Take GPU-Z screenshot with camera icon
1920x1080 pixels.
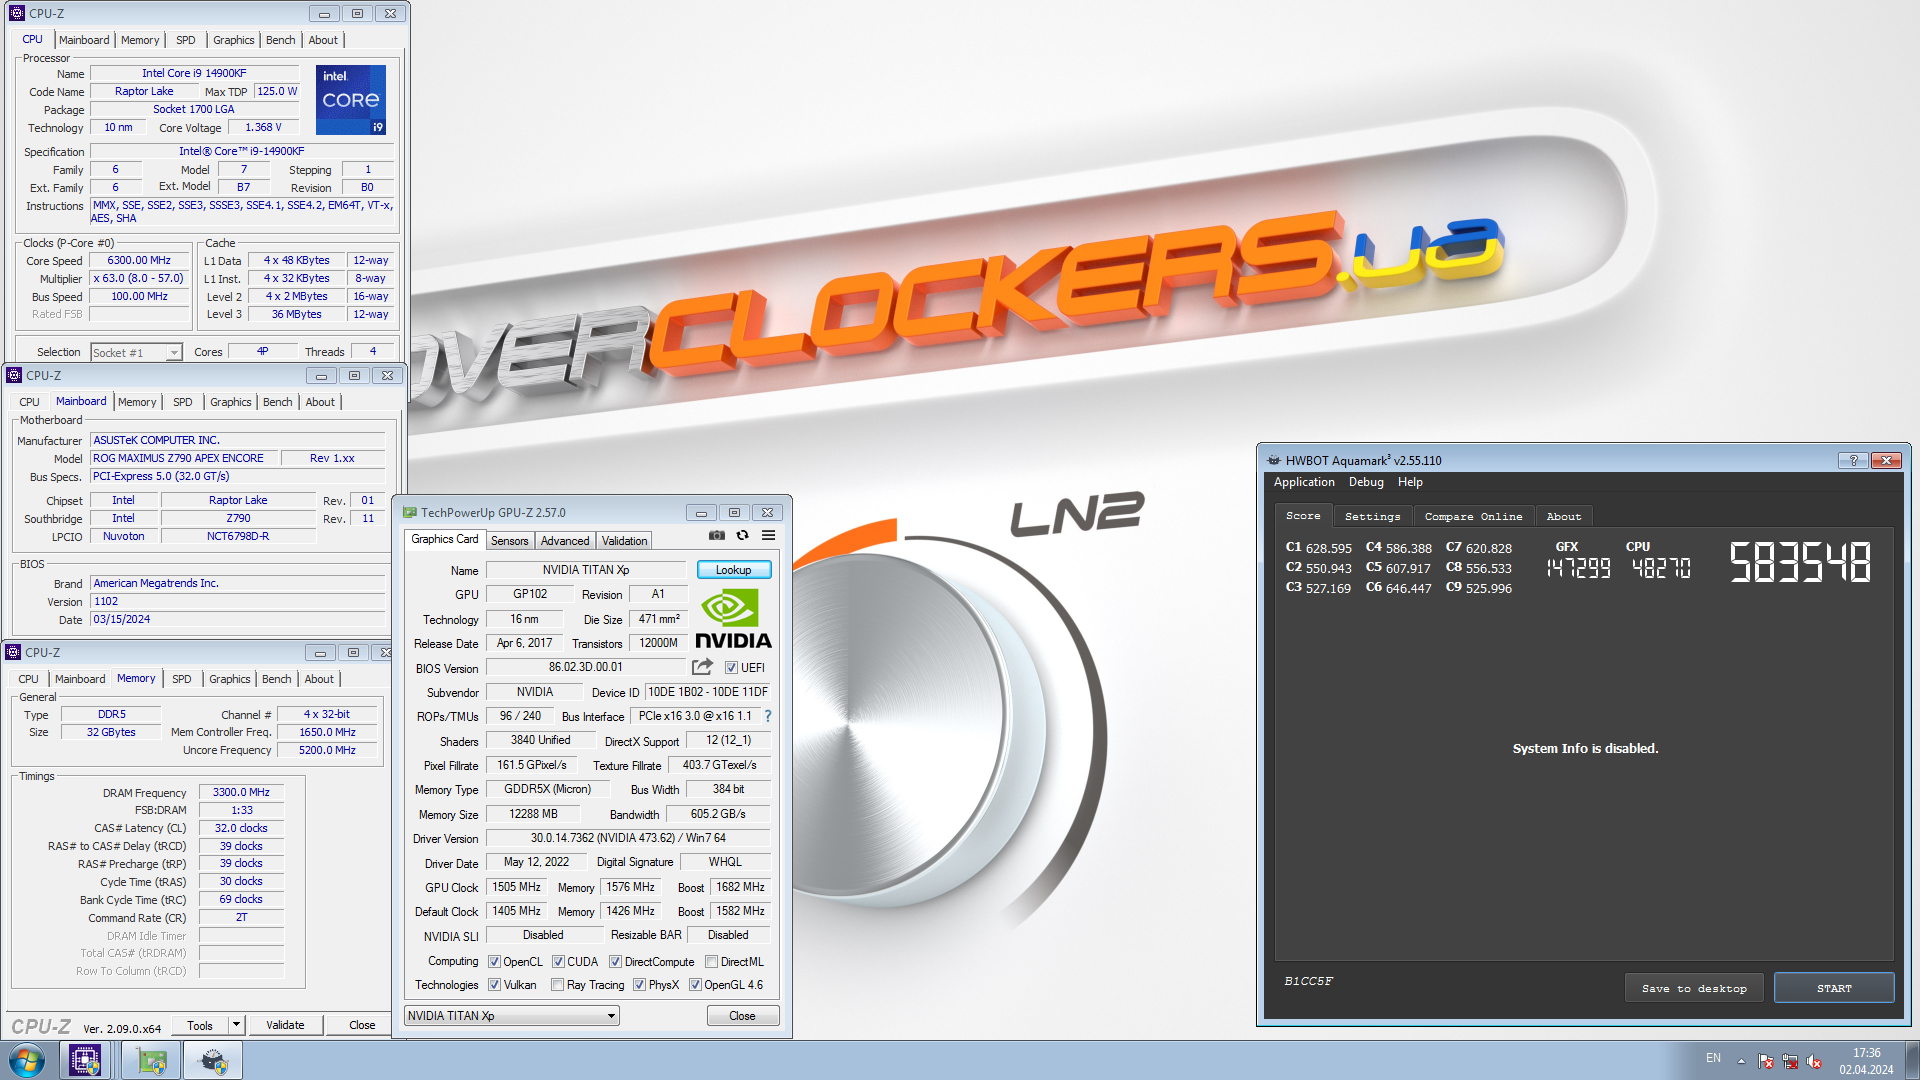coord(717,536)
